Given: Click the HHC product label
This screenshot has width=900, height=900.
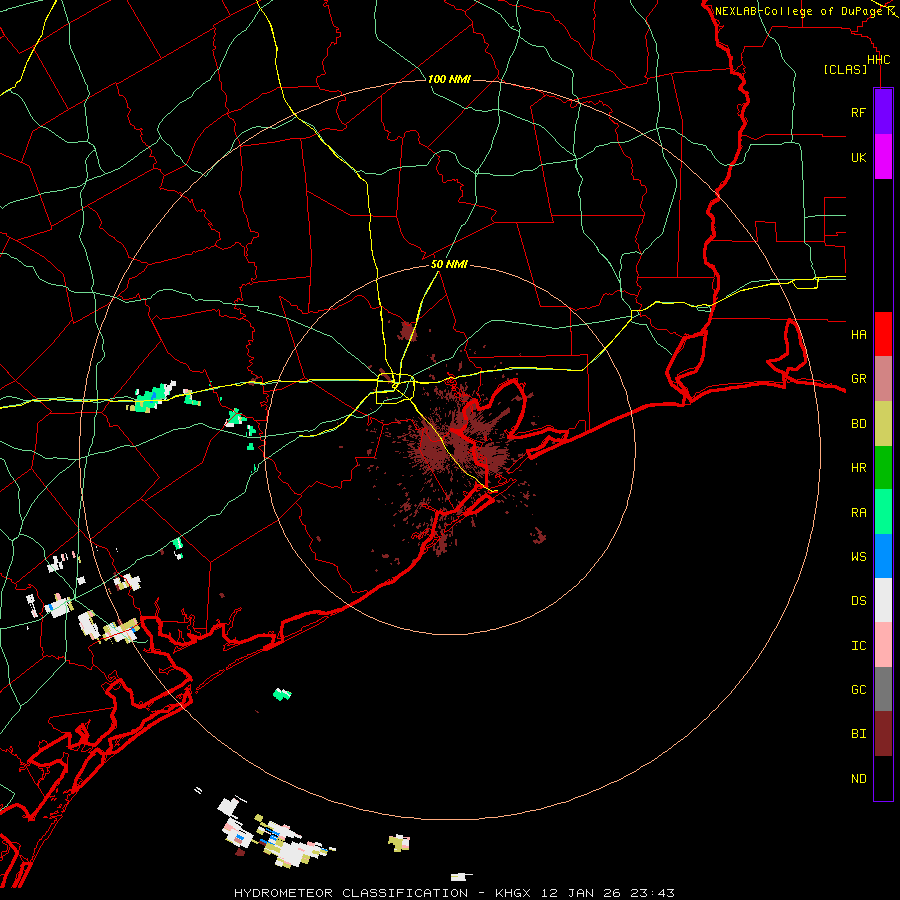Looking at the screenshot, I should click(878, 60).
